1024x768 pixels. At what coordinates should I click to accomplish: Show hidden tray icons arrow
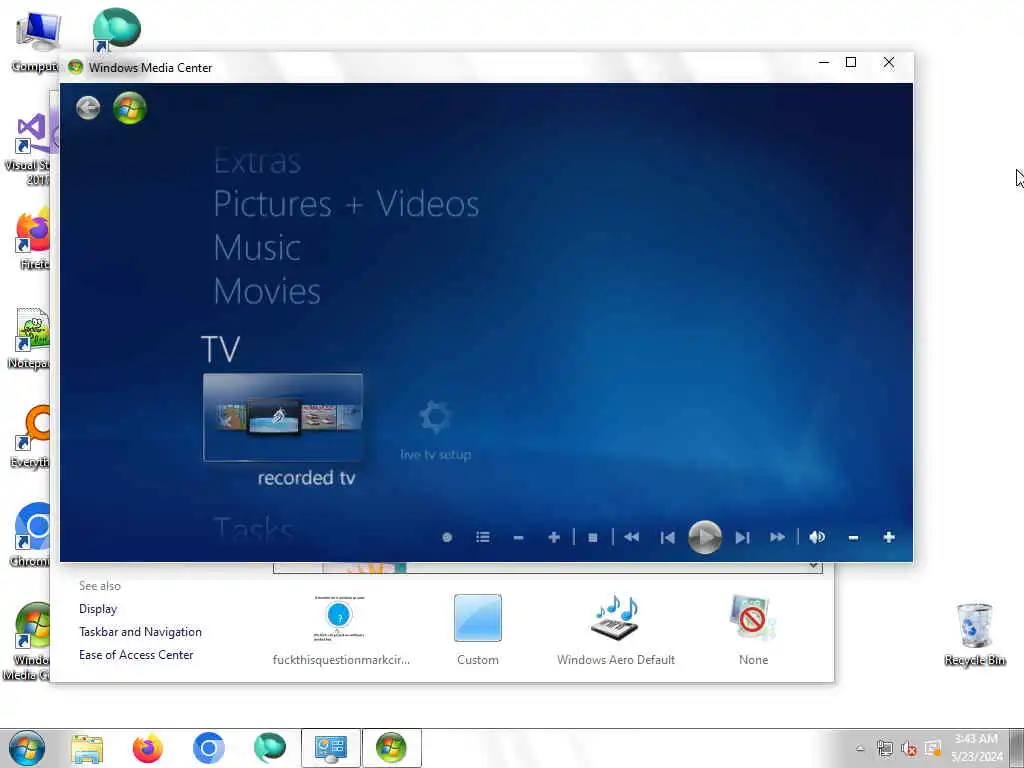(860, 748)
